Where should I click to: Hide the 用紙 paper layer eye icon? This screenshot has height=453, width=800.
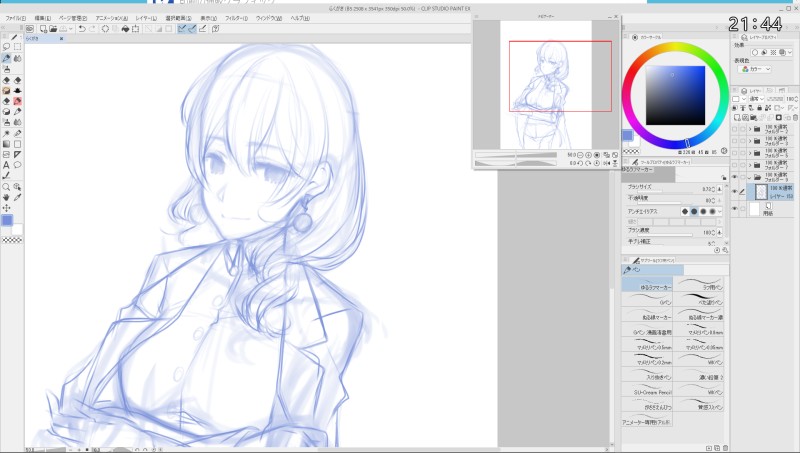pos(735,209)
